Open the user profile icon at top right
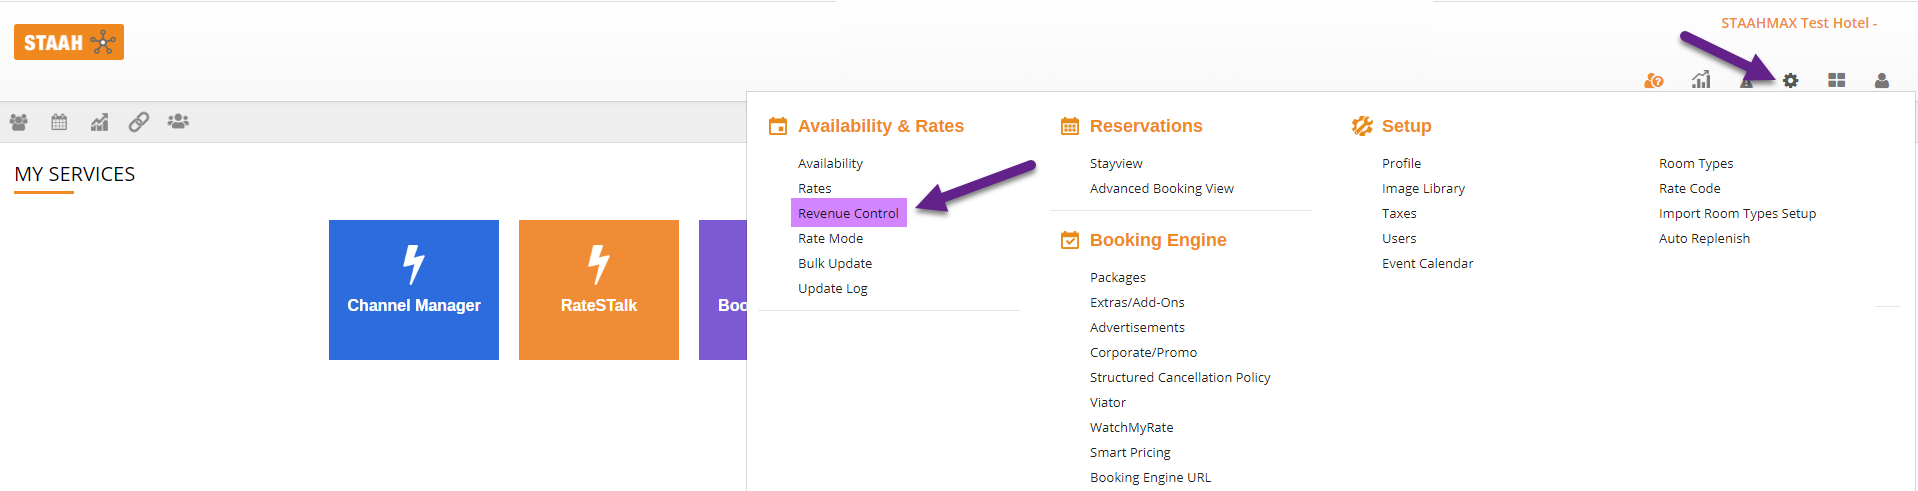This screenshot has width=1918, height=491. coord(1881,80)
